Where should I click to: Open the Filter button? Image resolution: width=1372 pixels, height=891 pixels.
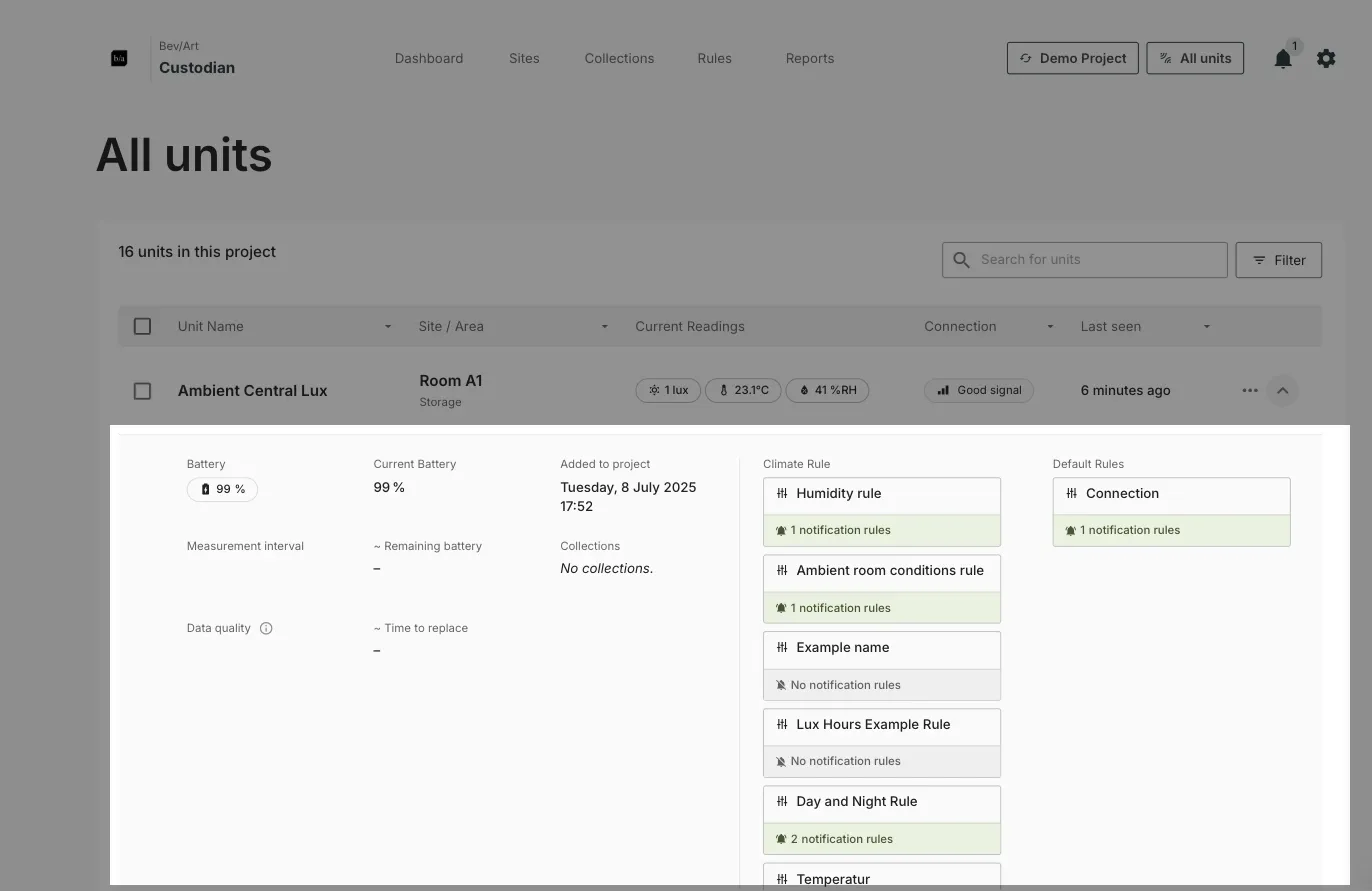click(x=1278, y=260)
